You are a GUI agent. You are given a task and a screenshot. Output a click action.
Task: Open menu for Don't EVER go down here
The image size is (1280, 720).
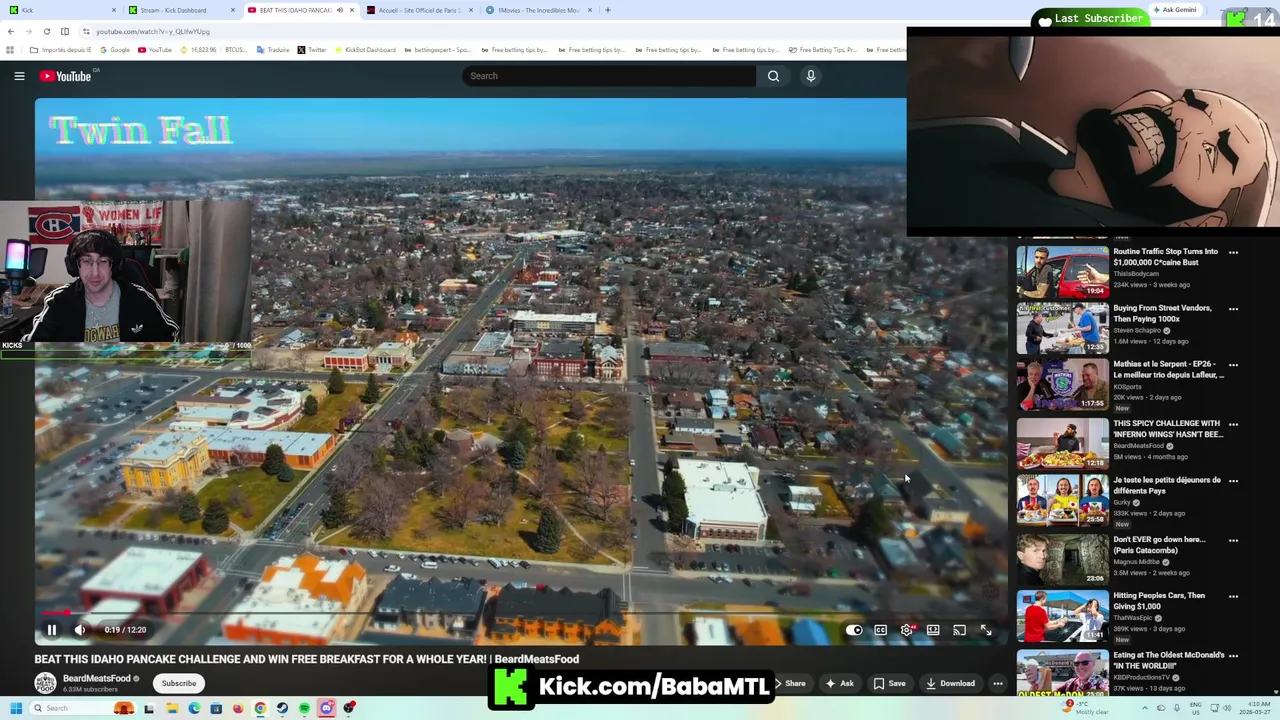coord(1233,540)
